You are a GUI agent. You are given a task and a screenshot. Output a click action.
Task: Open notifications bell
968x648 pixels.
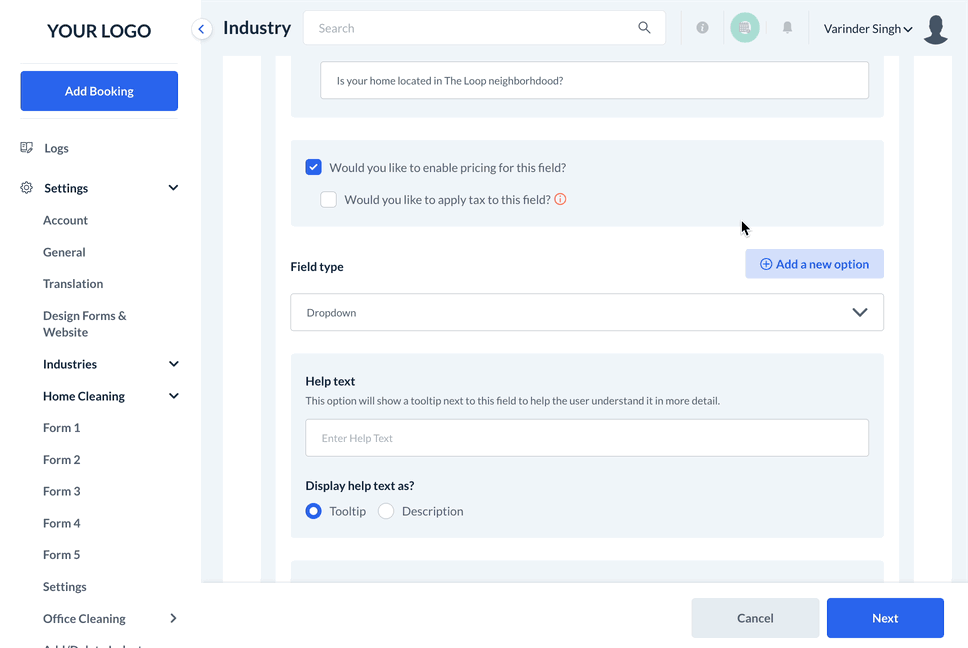point(787,28)
